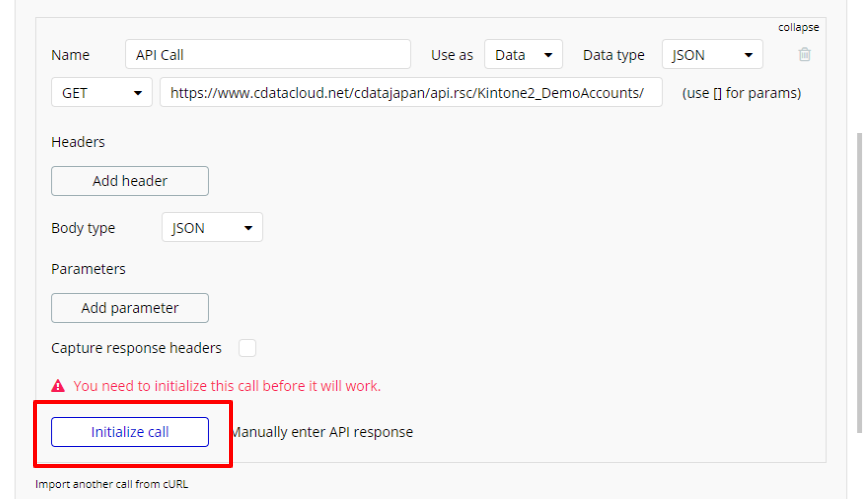Click the Add parameter button

coord(130,308)
